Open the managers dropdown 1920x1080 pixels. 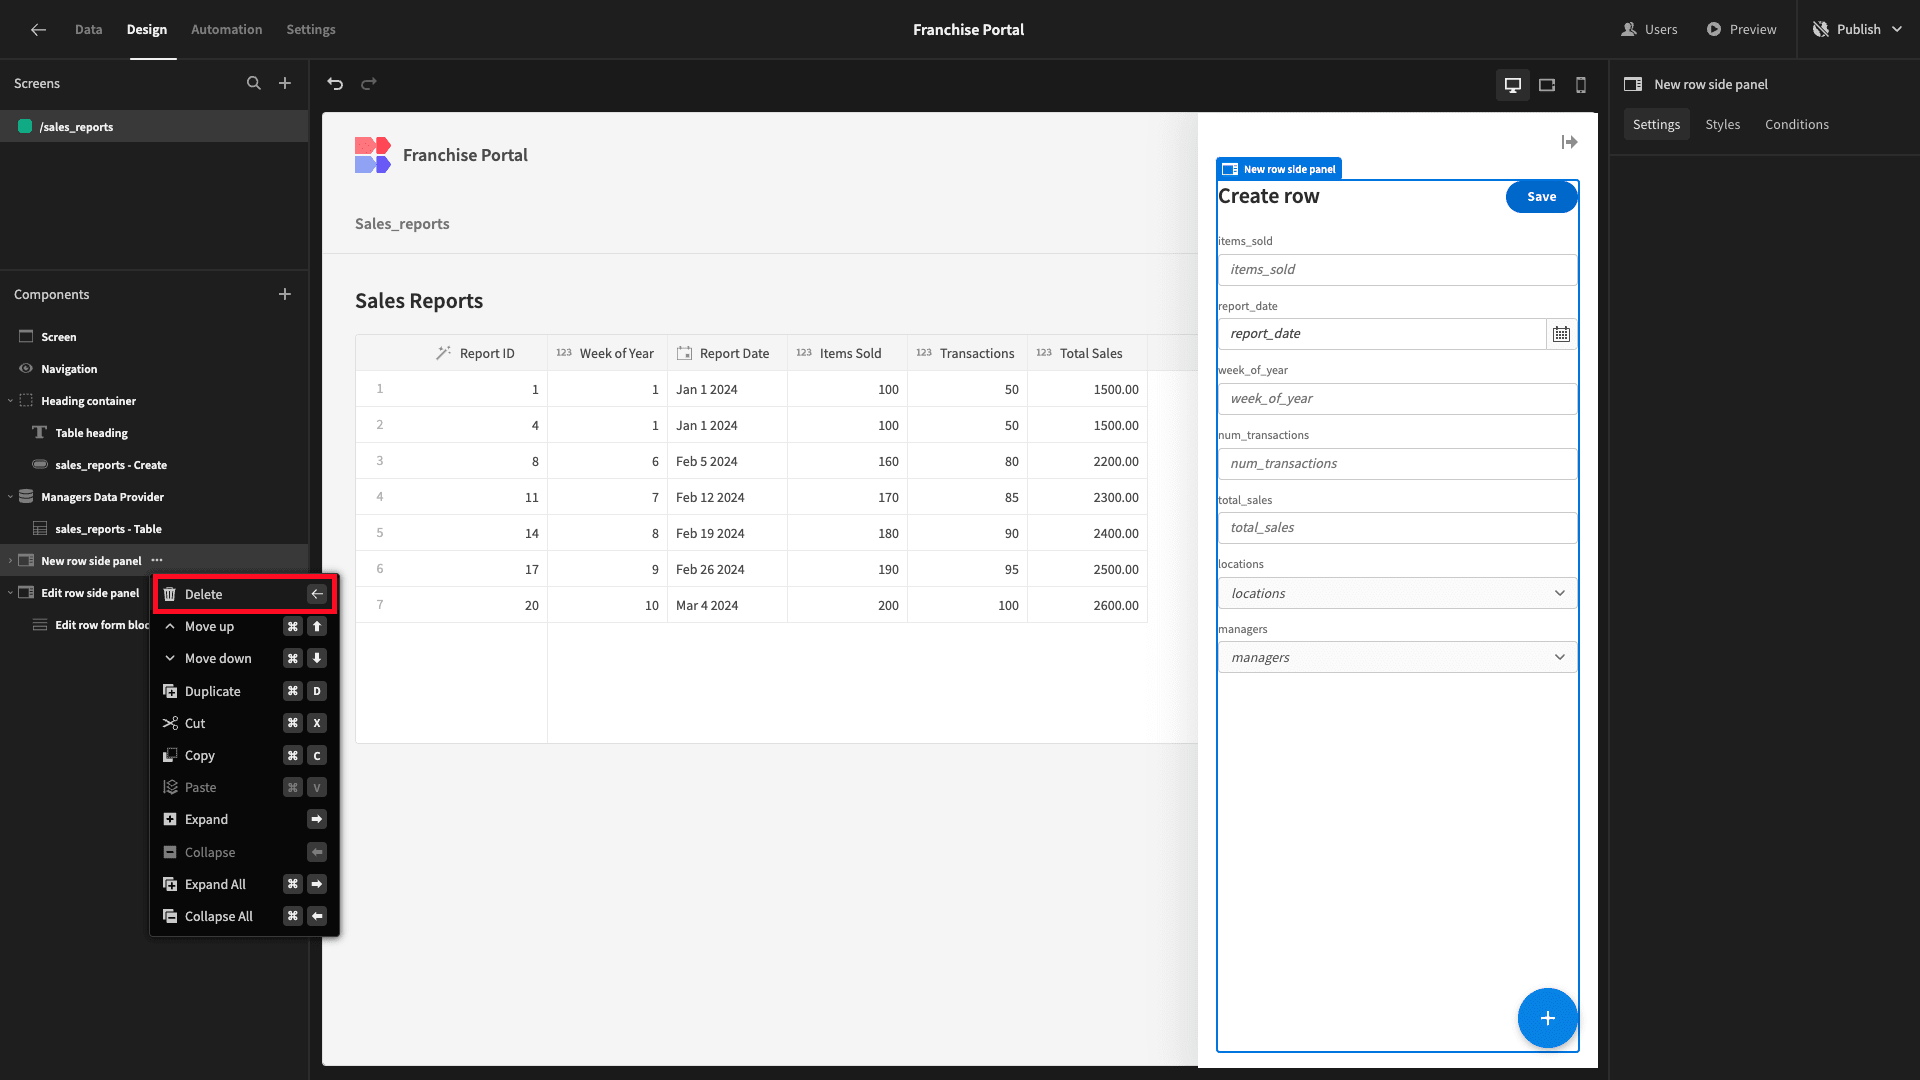click(x=1397, y=657)
